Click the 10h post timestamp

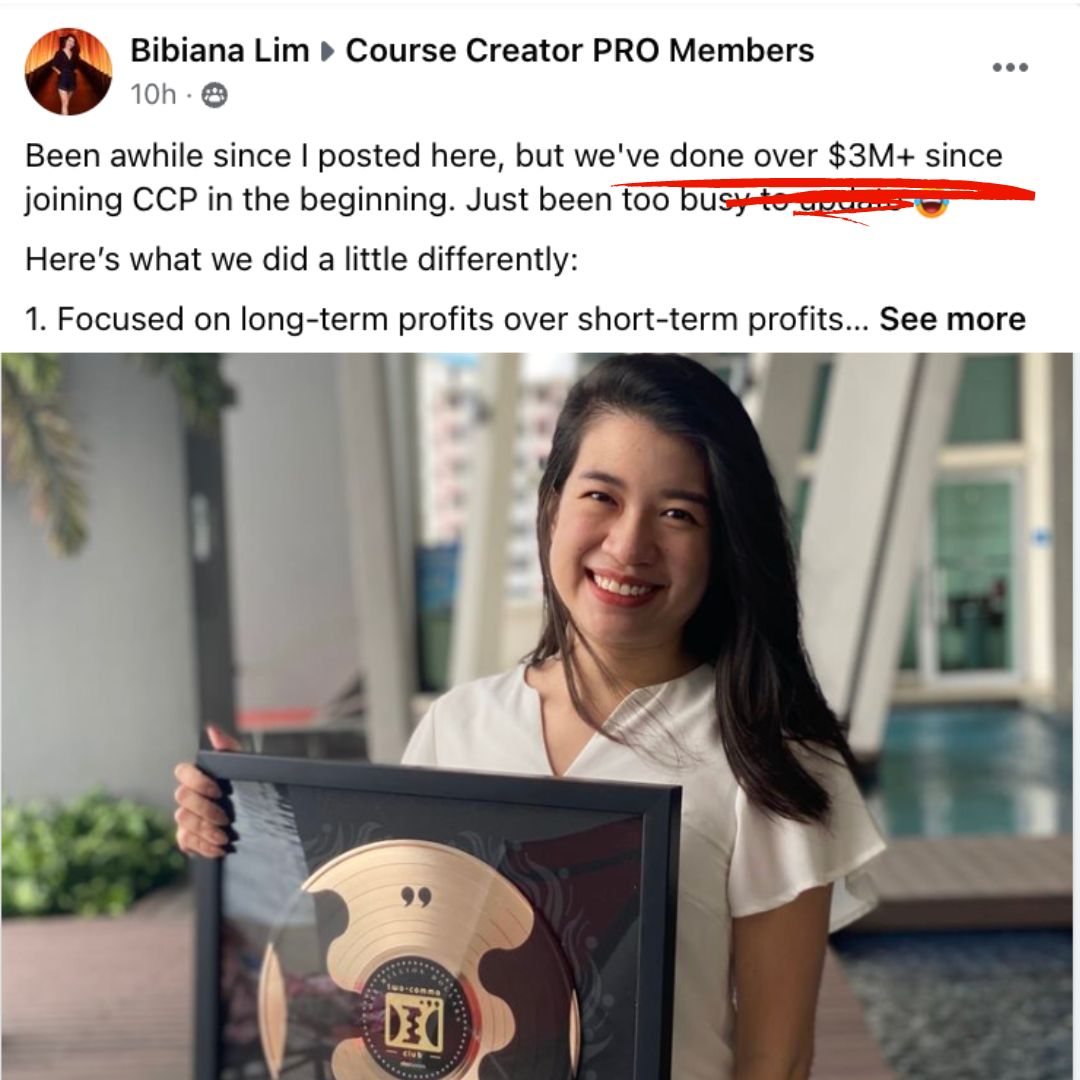[153, 94]
